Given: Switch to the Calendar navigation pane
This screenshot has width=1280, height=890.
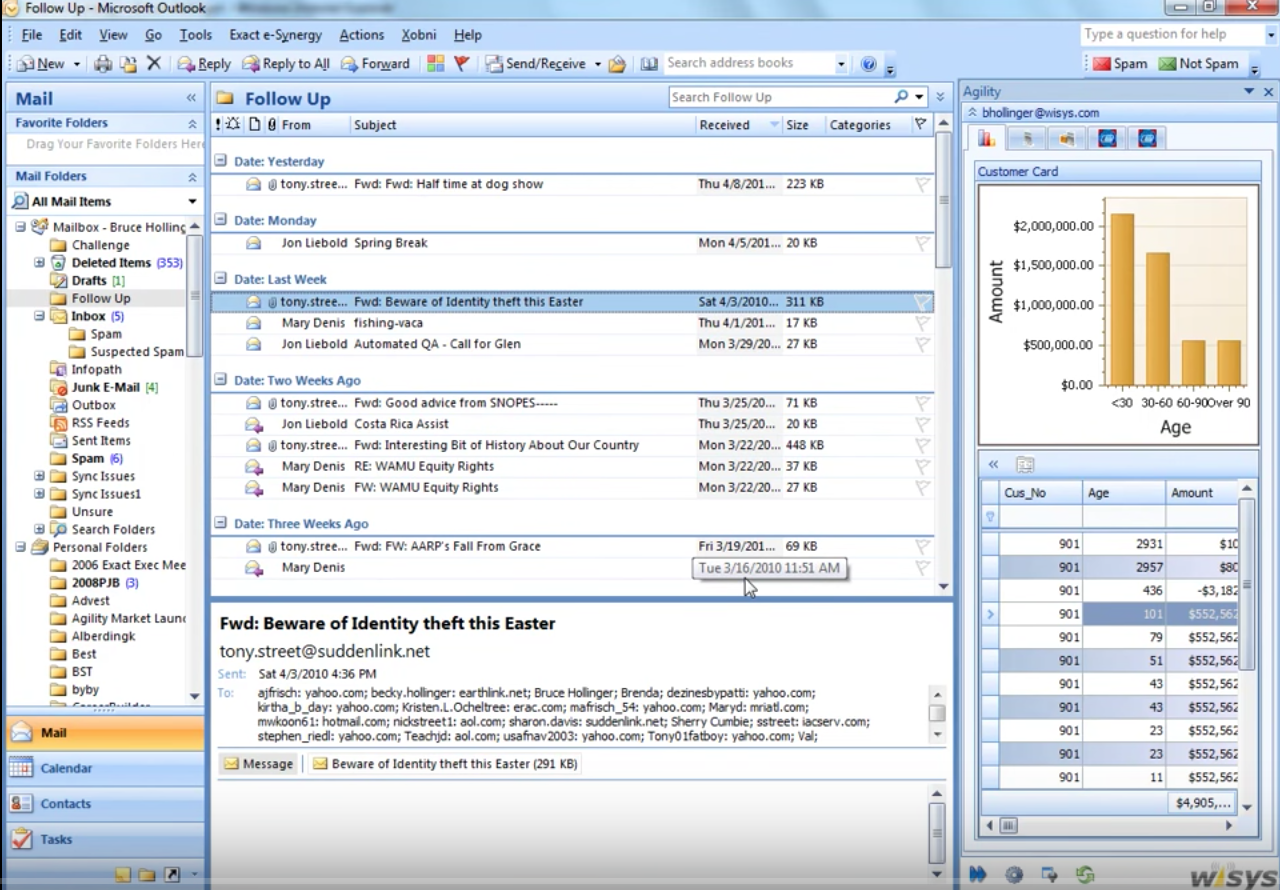Looking at the screenshot, I should click(x=105, y=768).
